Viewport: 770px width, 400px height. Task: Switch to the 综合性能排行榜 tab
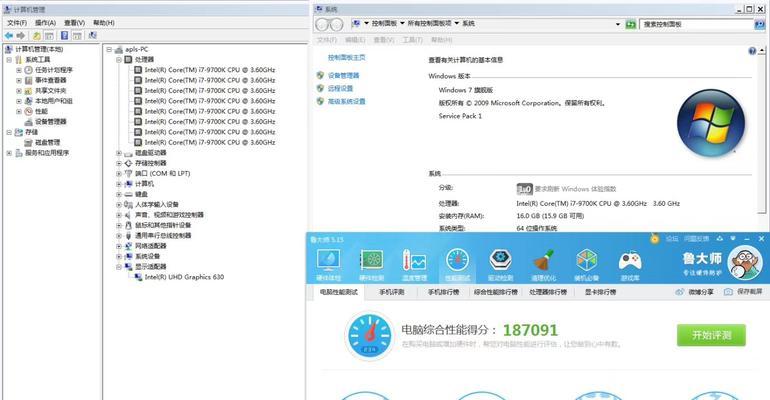pyautogui.click(x=495, y=292)
